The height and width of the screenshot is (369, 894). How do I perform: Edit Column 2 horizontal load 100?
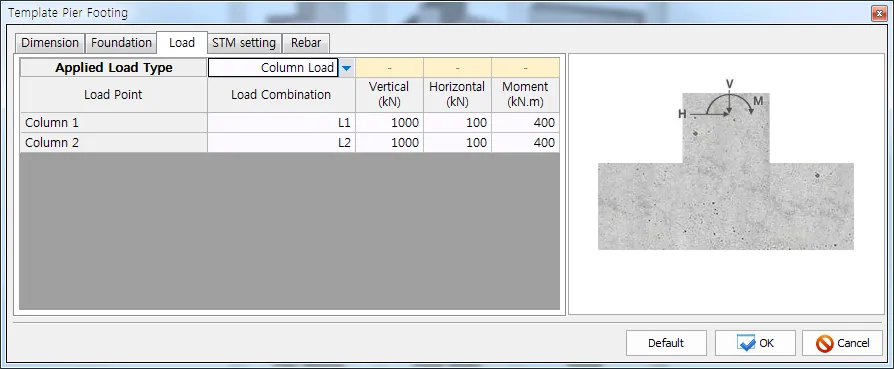click(x=457, y=143)
